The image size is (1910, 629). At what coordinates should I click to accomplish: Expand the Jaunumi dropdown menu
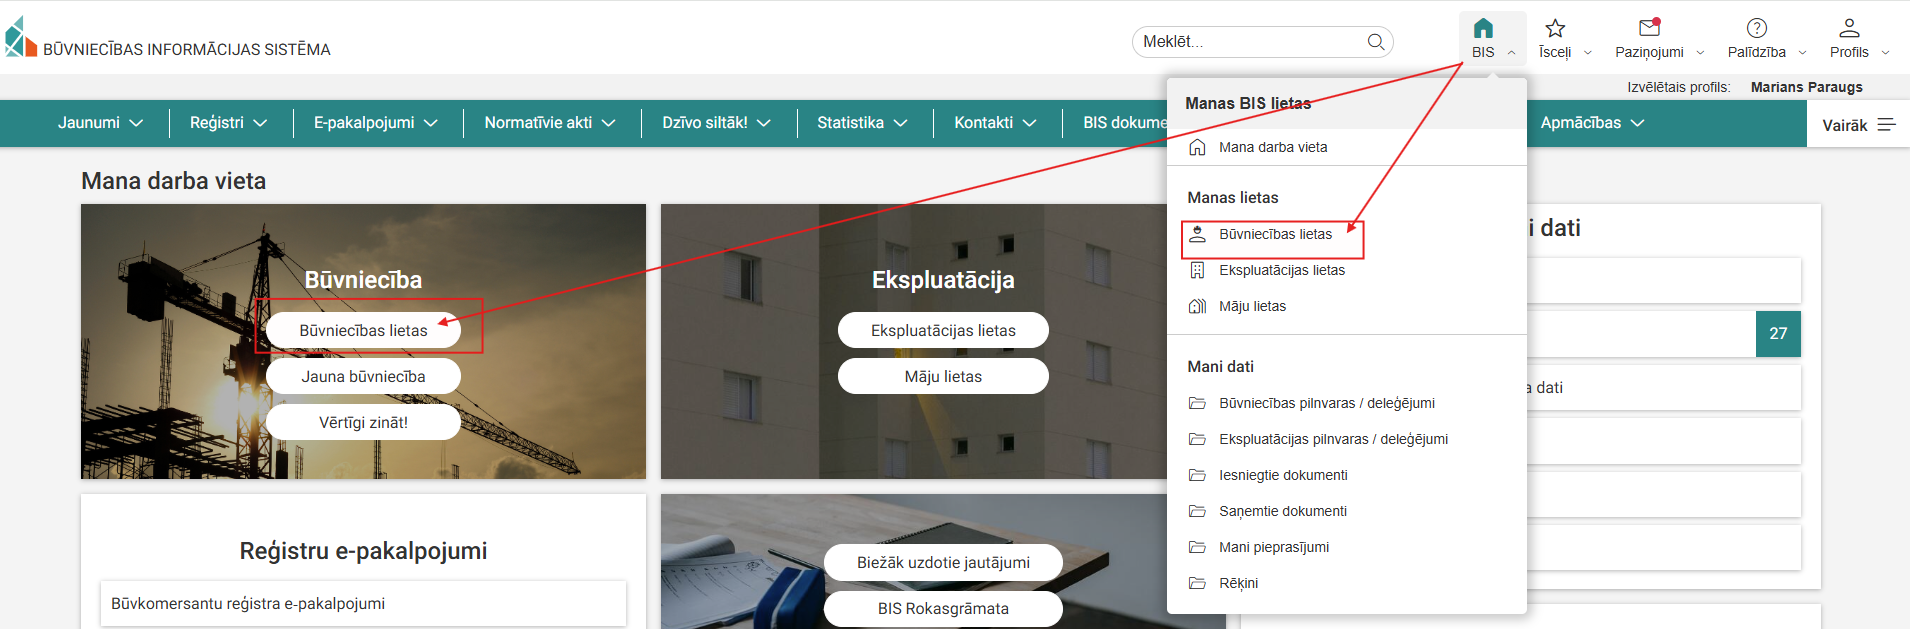[x=100, y=123]
